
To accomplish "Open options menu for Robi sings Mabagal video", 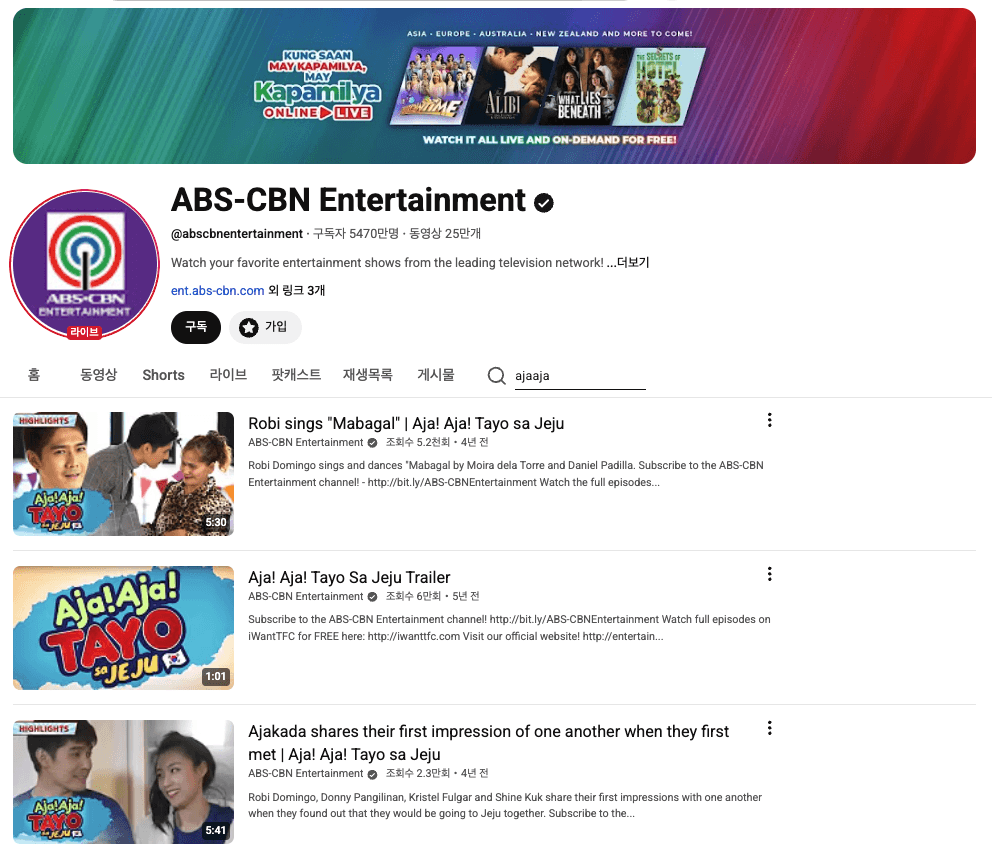I will click(769, 420).
